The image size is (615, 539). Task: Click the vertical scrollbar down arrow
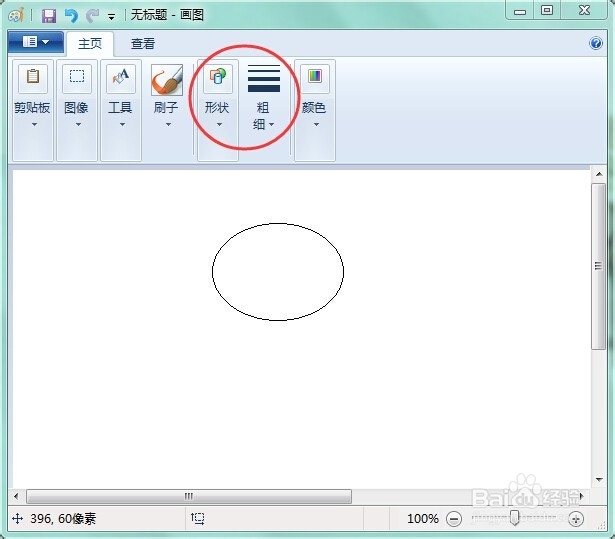(599, 479)
